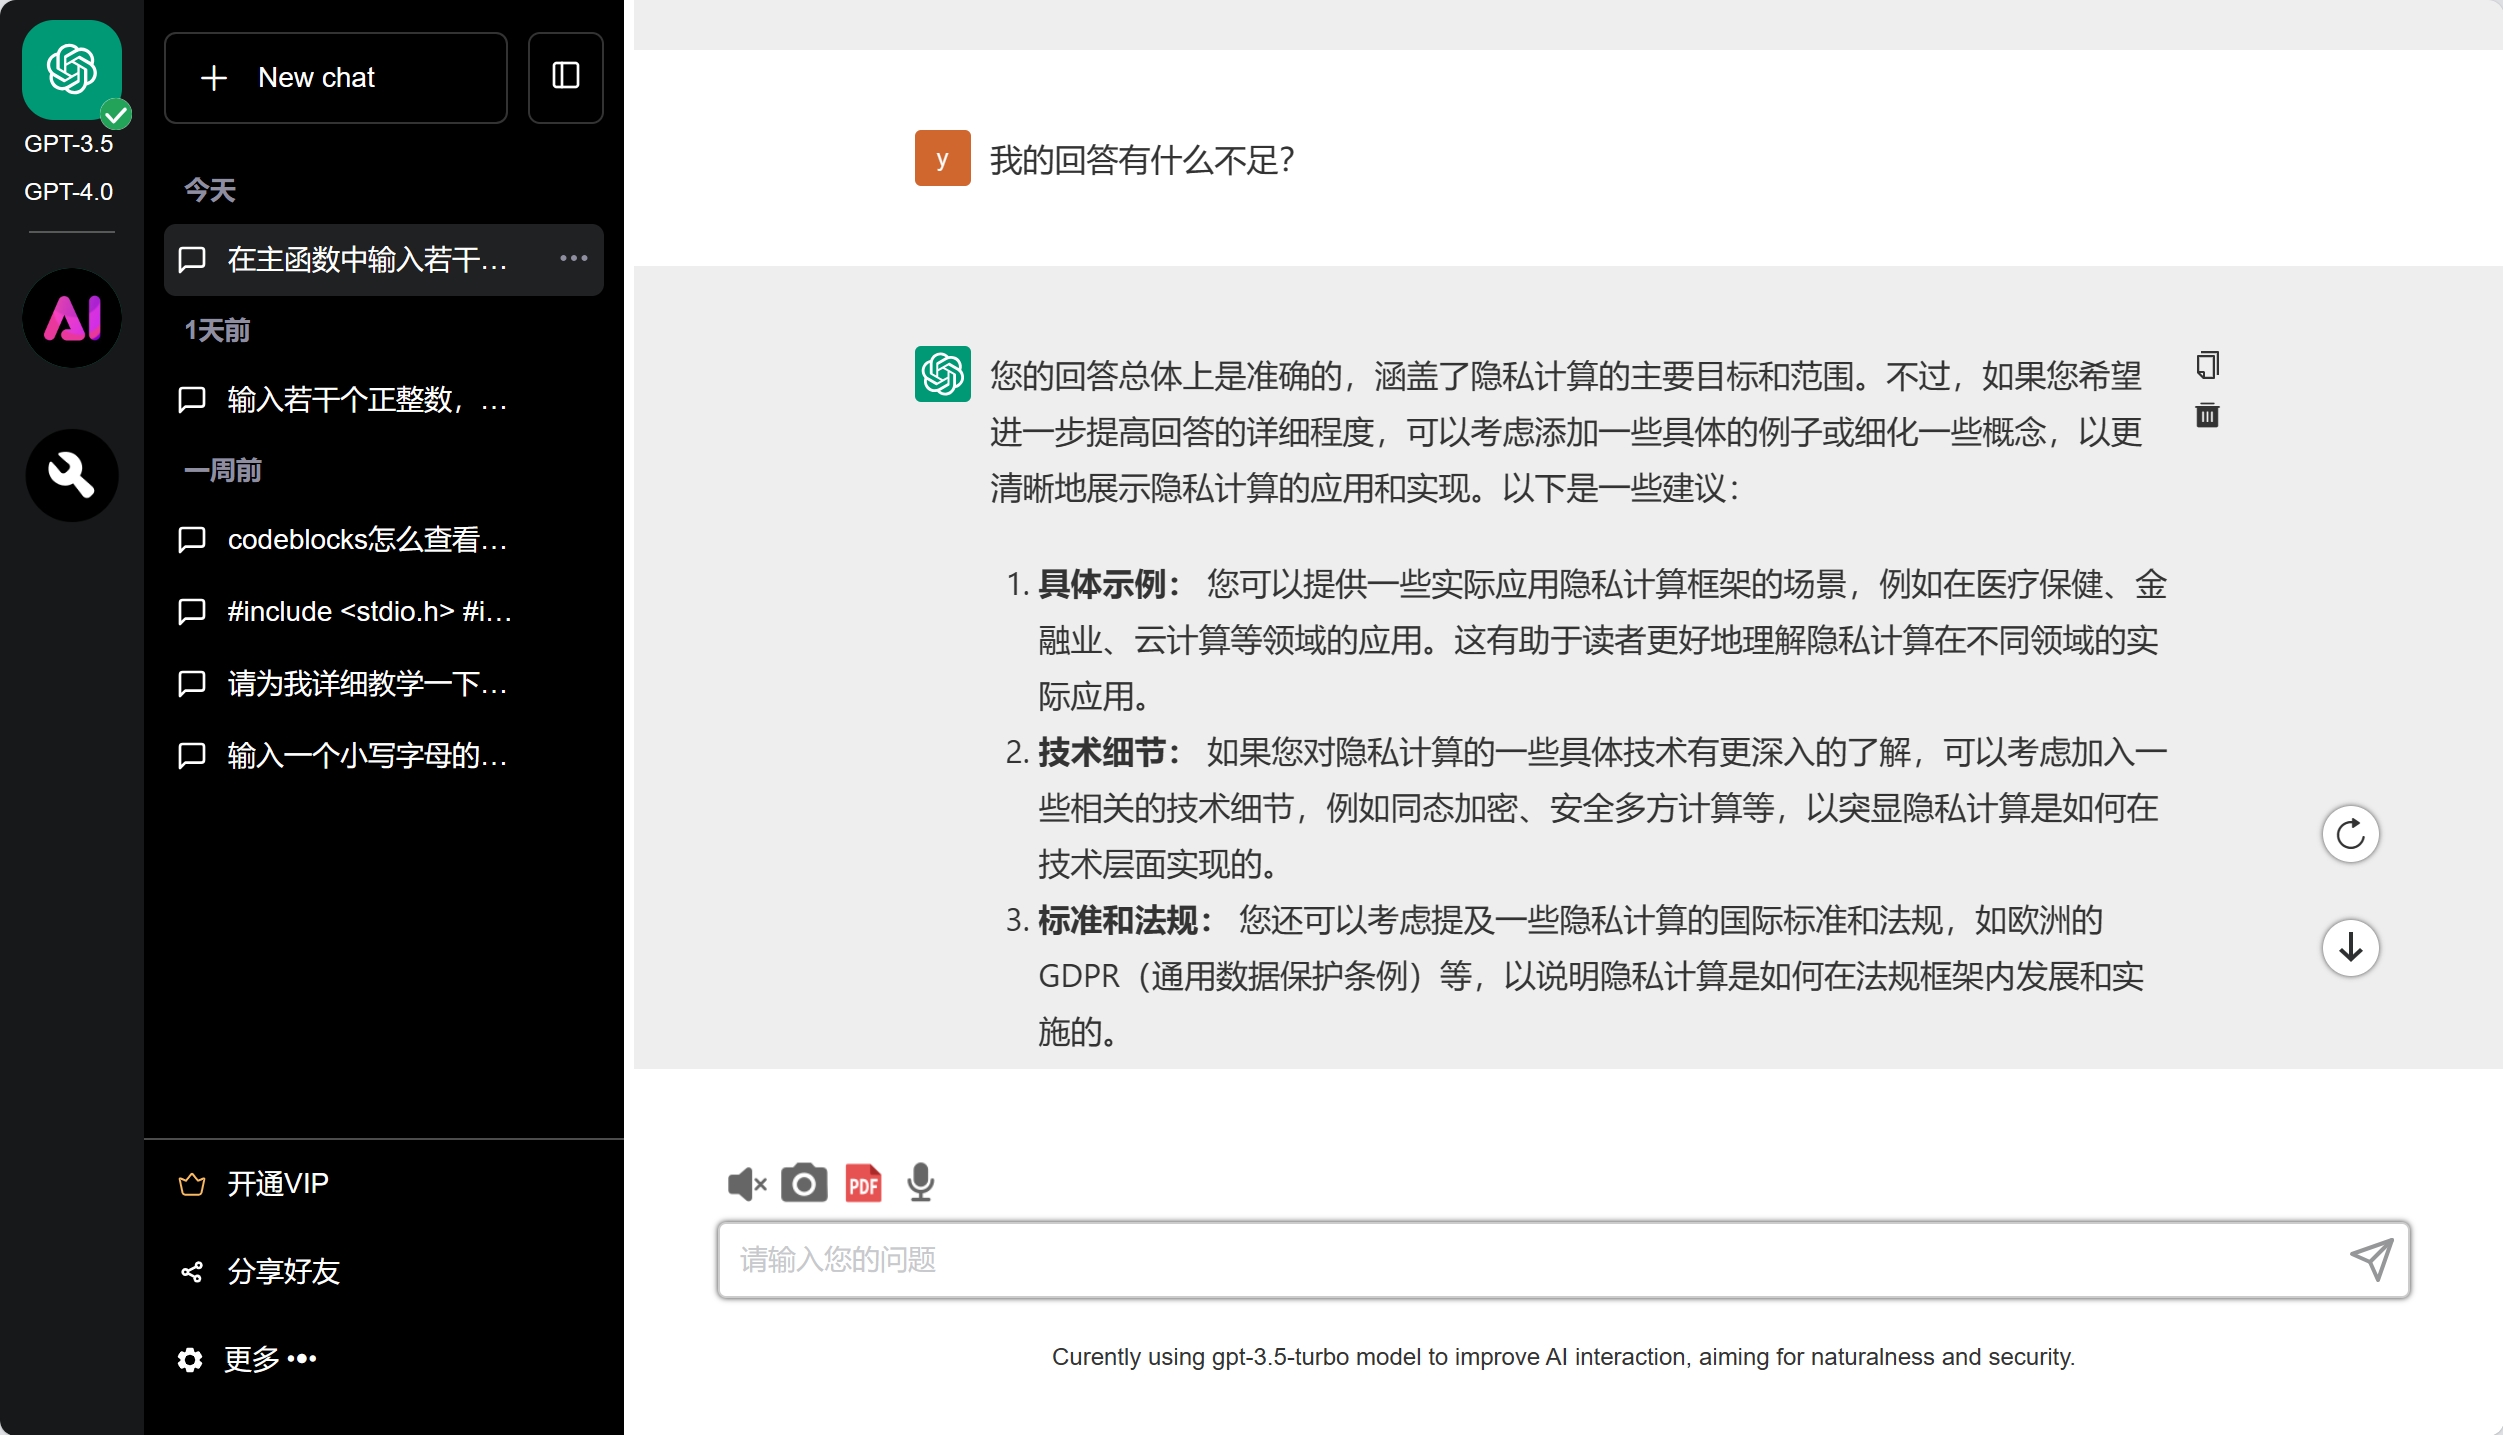Toggle the muted speaker icon
The height and width of the screenshot is (1435, 2503).
pyautogui.click(x=746, y=1184)
